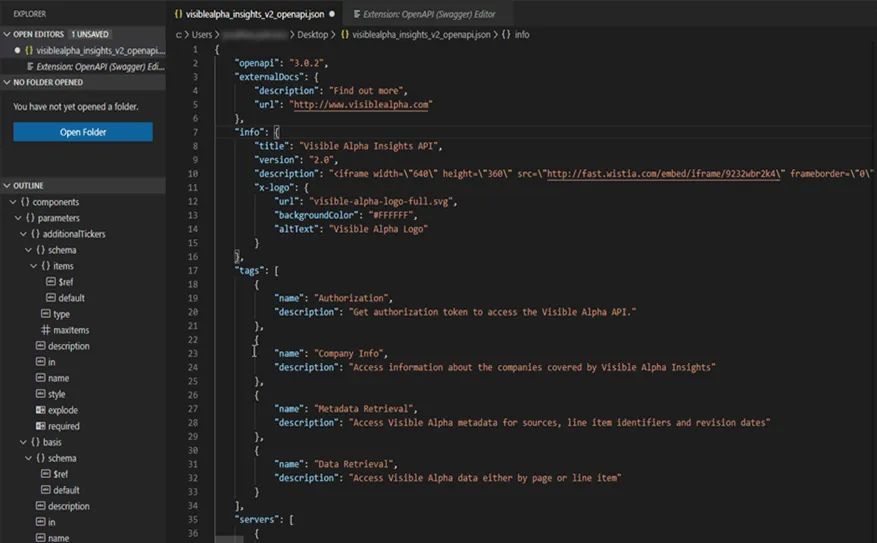Click the Open Folder button

[83, 132]
